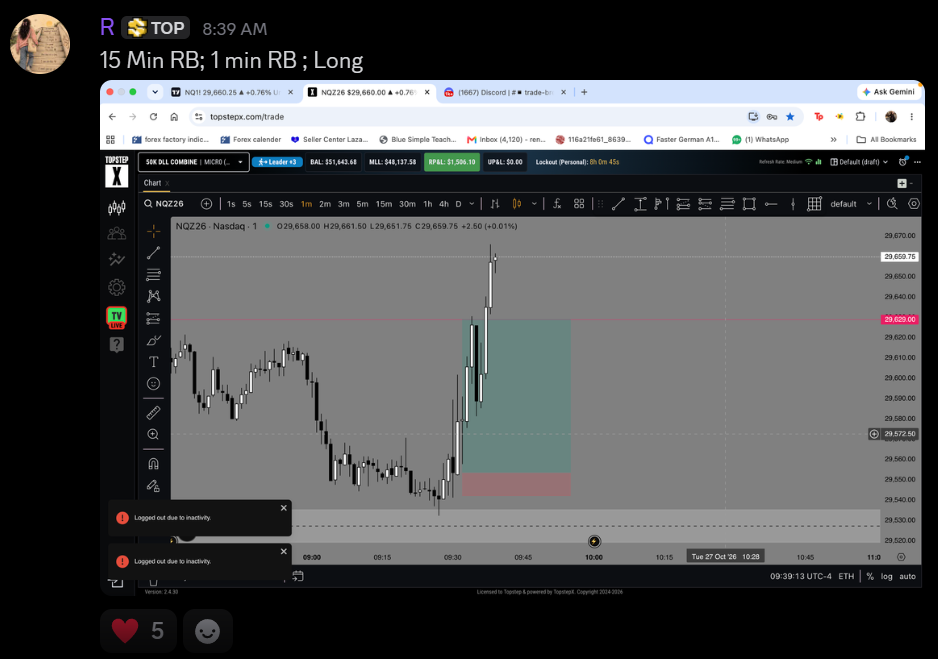Select the Chart panel tab
This screenshot has width=938, height=659.
153,183
